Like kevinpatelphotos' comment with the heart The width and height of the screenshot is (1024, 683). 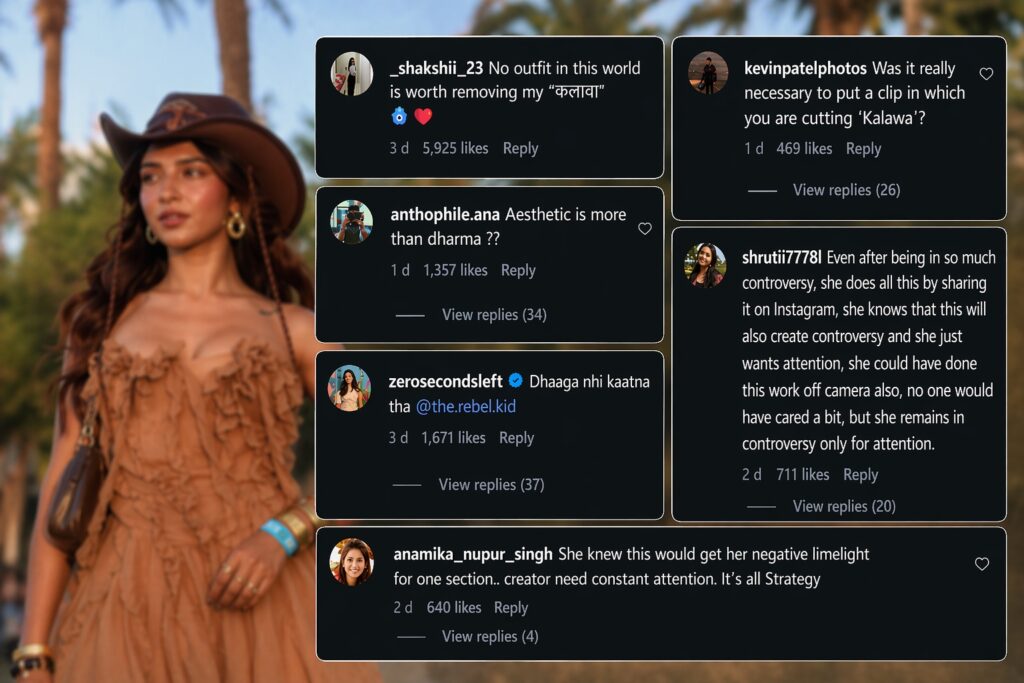[x=986, y=74]
